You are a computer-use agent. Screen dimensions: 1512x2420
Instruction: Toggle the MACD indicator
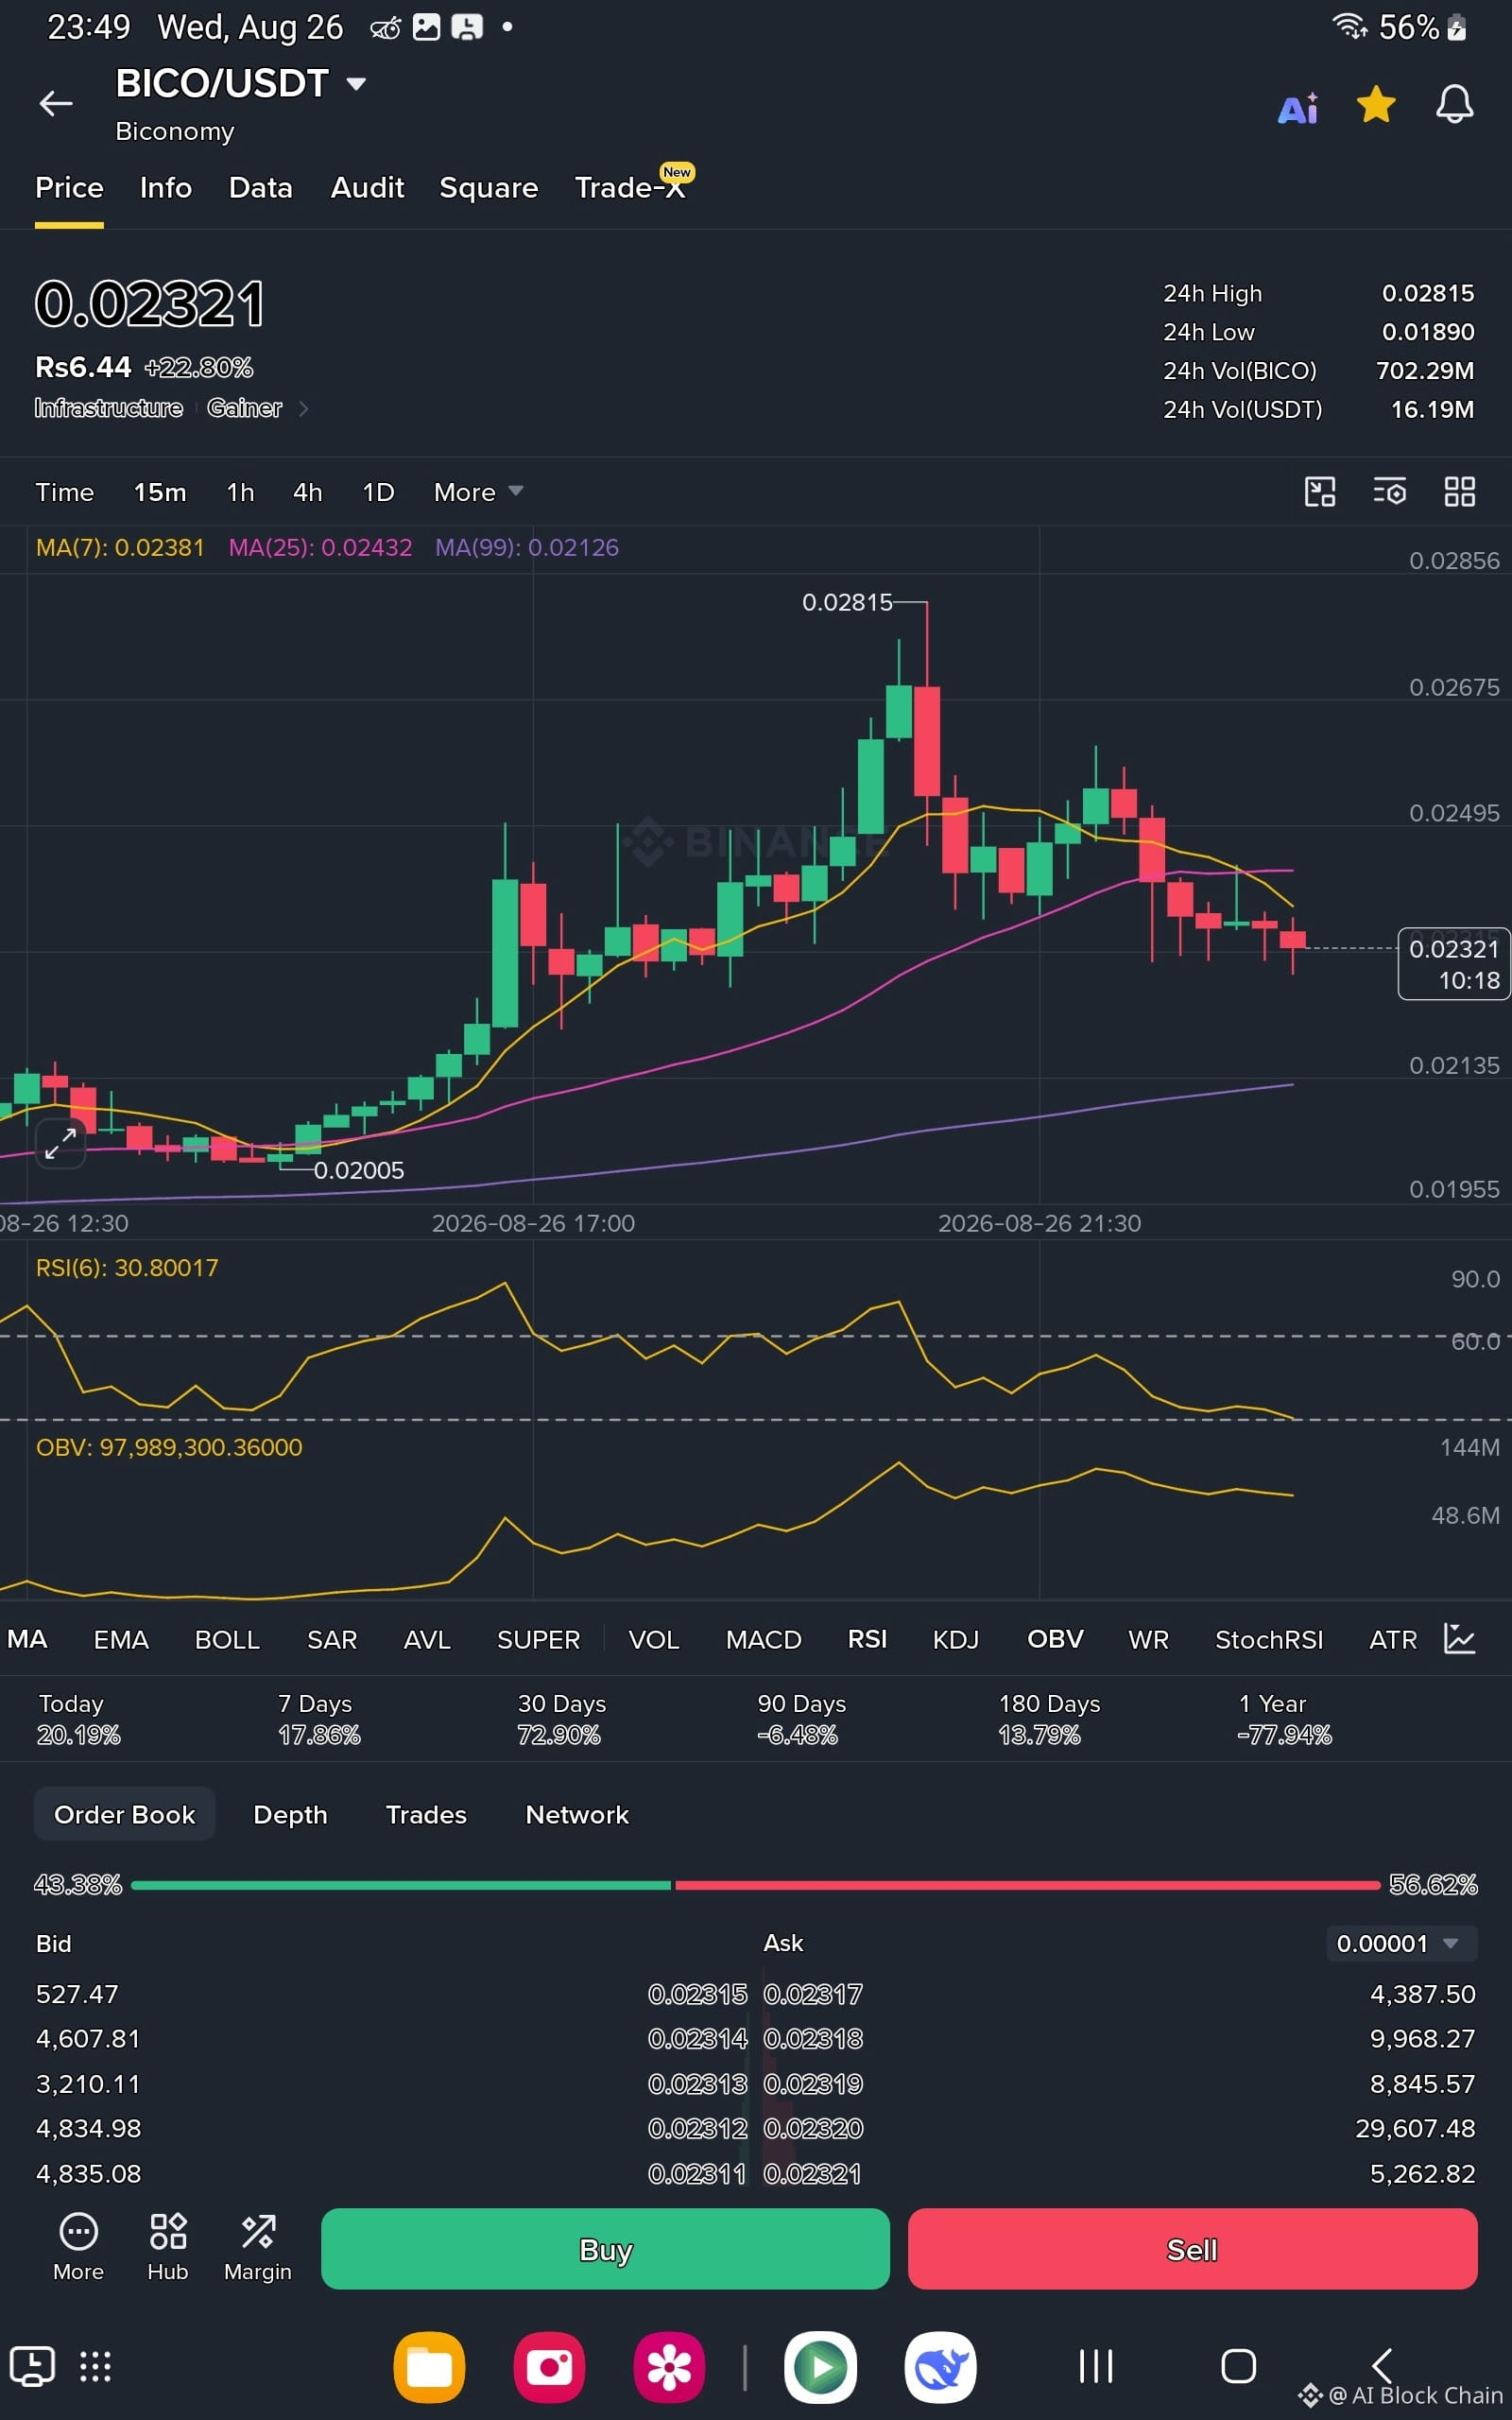point(764,1639)
